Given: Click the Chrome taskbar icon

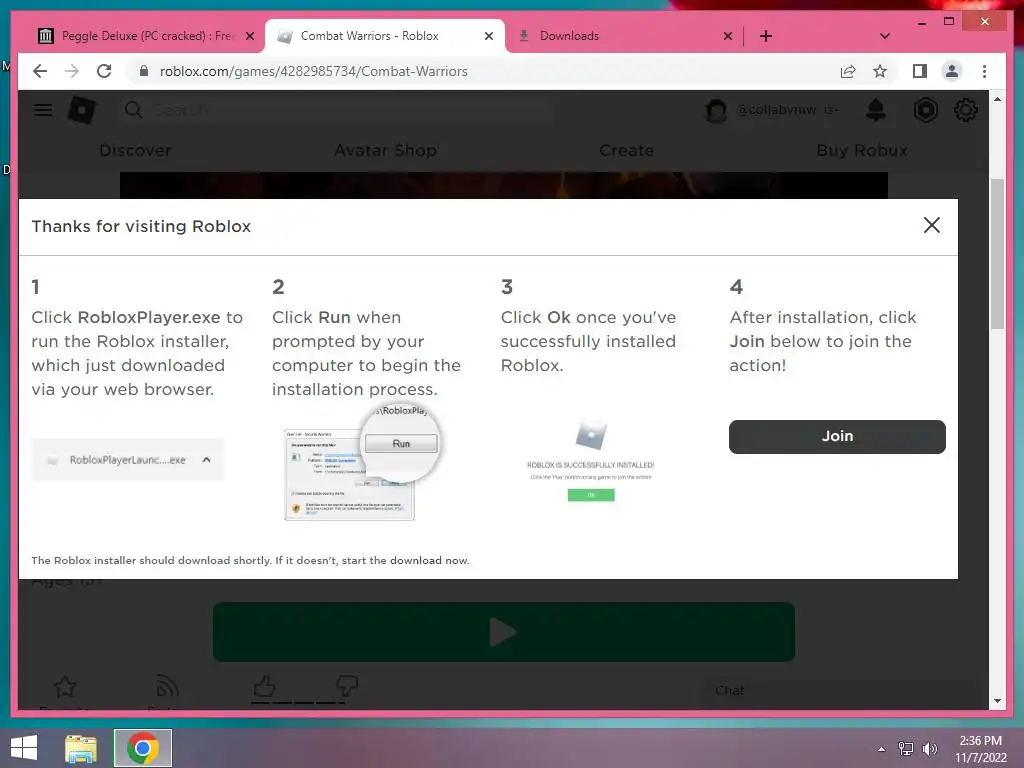Looking at the screenshot, I should click(143, 748).
